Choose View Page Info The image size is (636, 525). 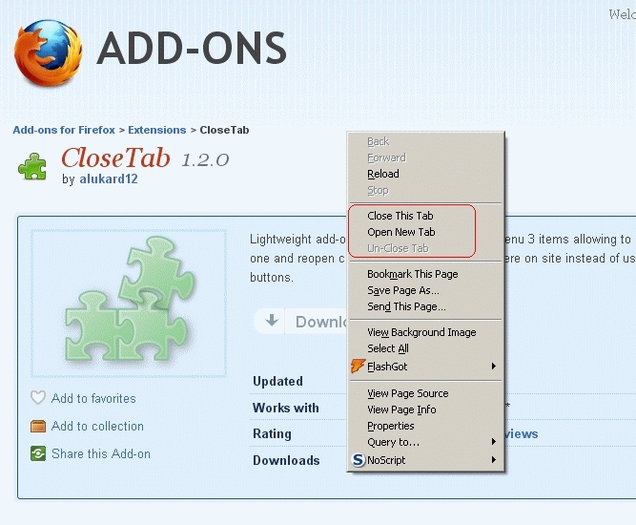[x=425, y=409]
